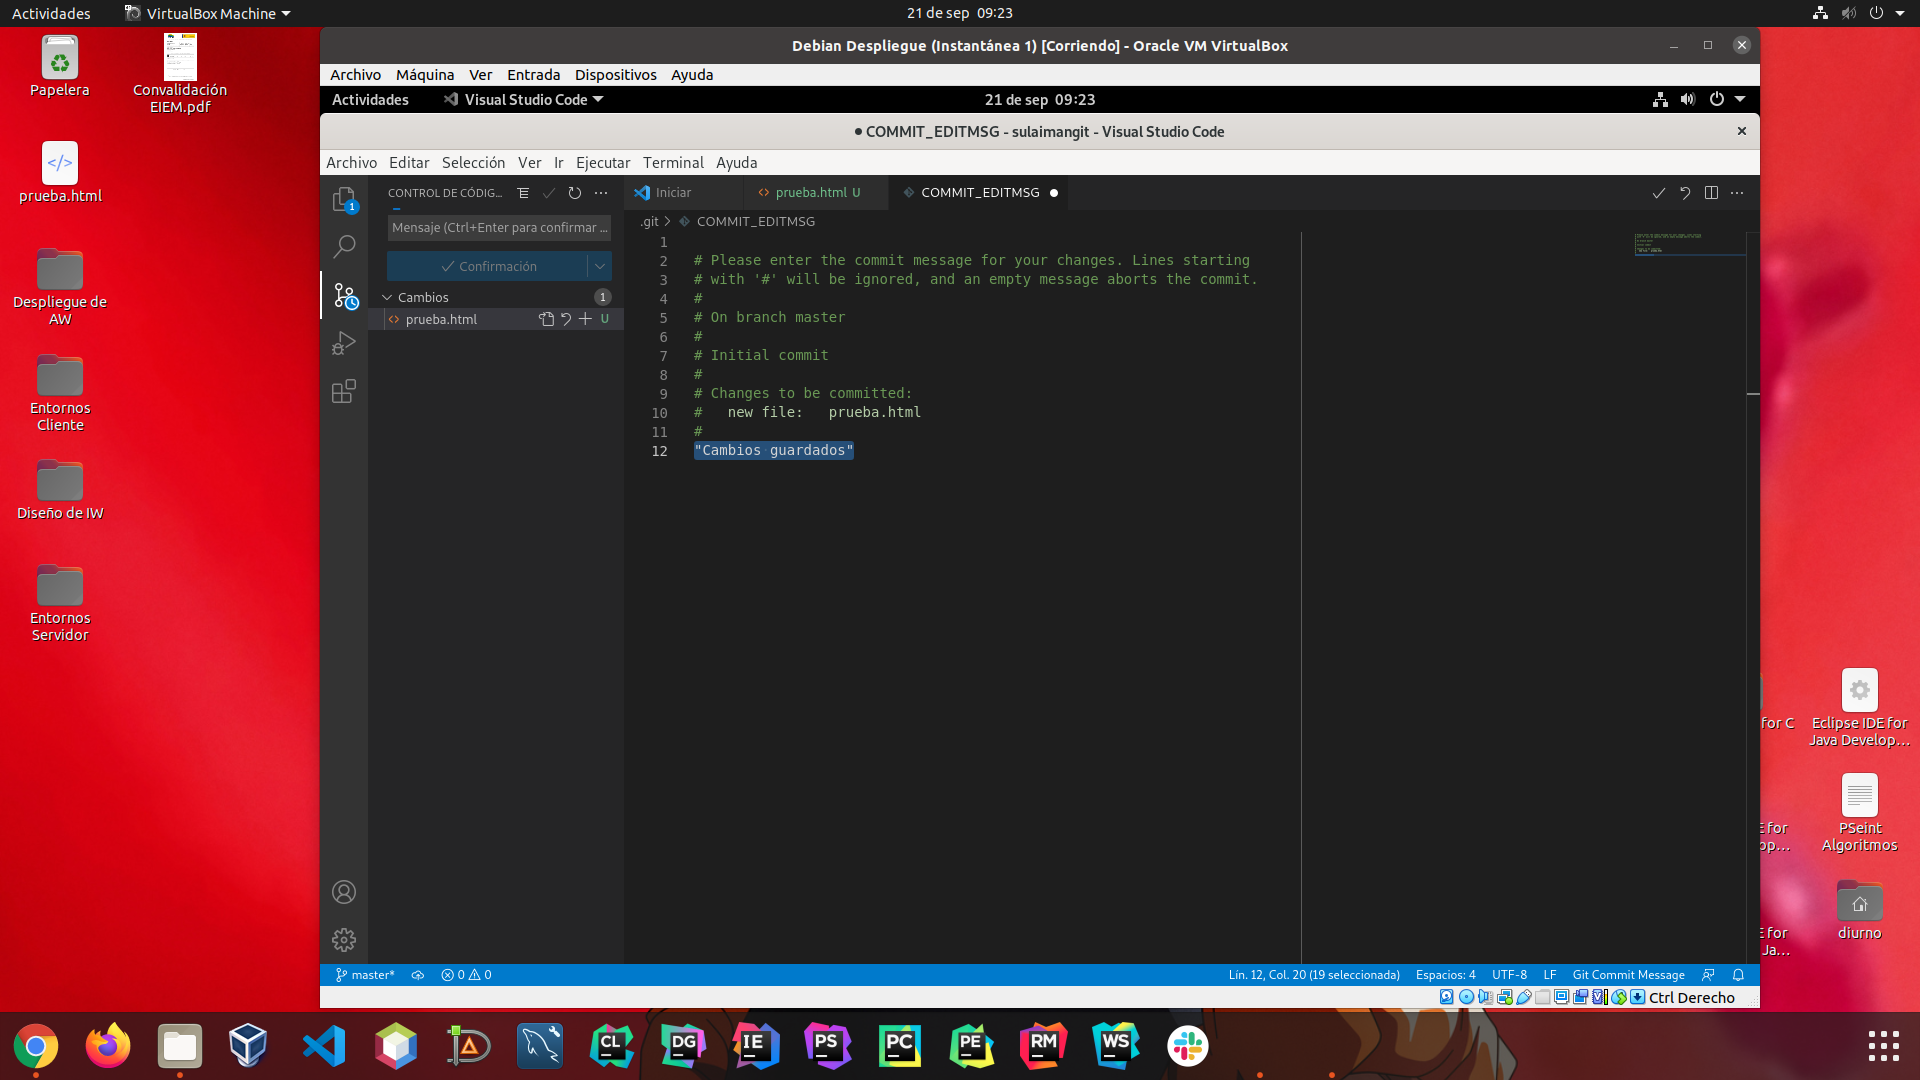This screenshot has width=1920, height=1080.
Task: Toggle notifications bell in status bar
Action: tap(1738, 975)
